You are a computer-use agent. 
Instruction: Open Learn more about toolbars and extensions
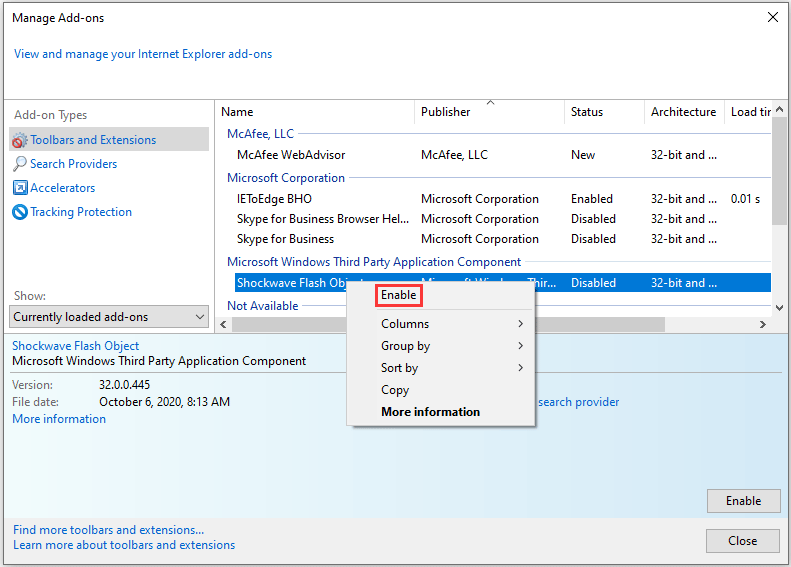point(124,545)
